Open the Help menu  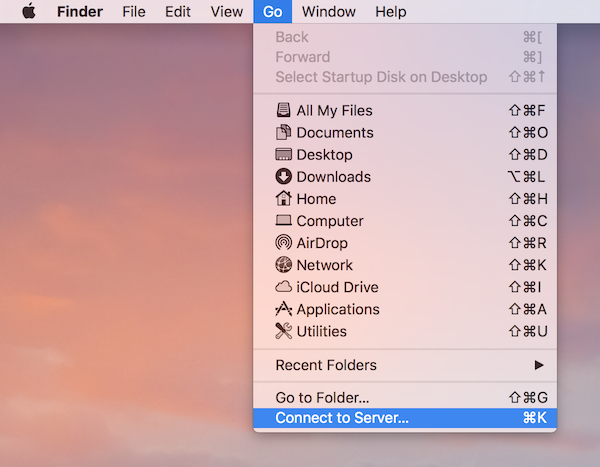point(391,12)
